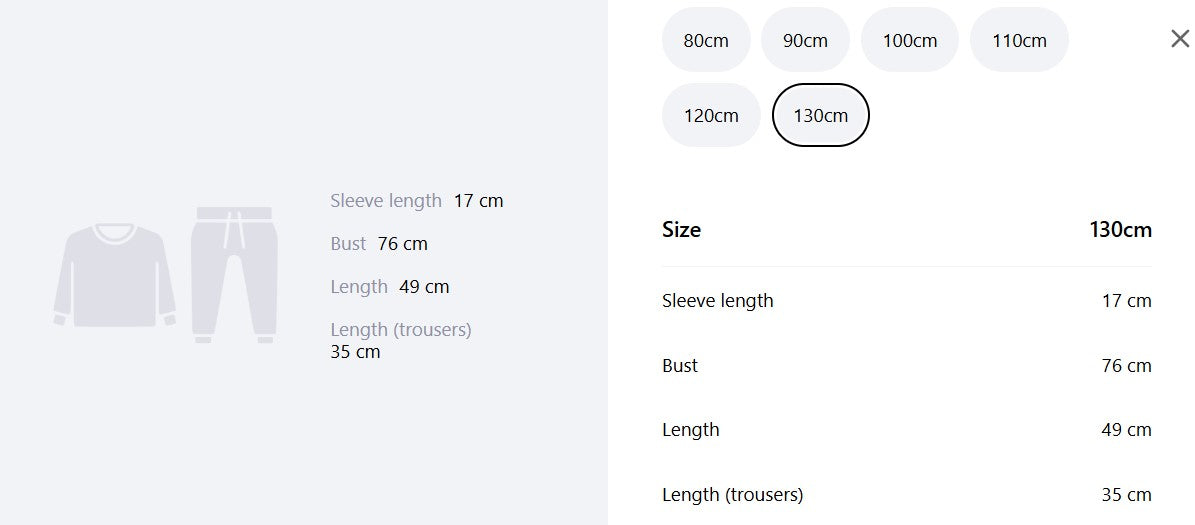The width and height of the screenshot is (1195, 525).
Task: Click the Bust 76 cm label near the illustration
Action: (379, 244)
